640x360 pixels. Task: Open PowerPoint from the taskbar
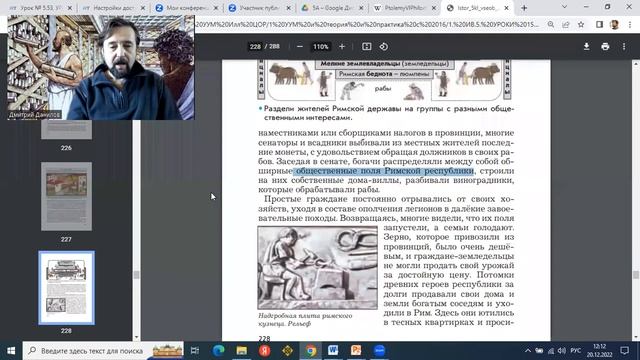pyautogui.click(x=356, y=351)
